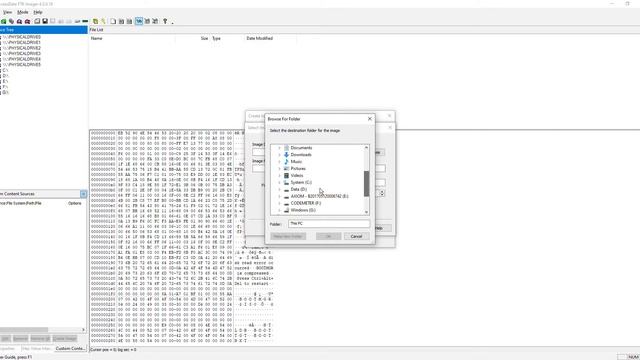Image resolution: width=640 pixels, height=360 pixels.
Task: Click the green Add All Attached Devices toolbar icon
Action: [3, 21]
